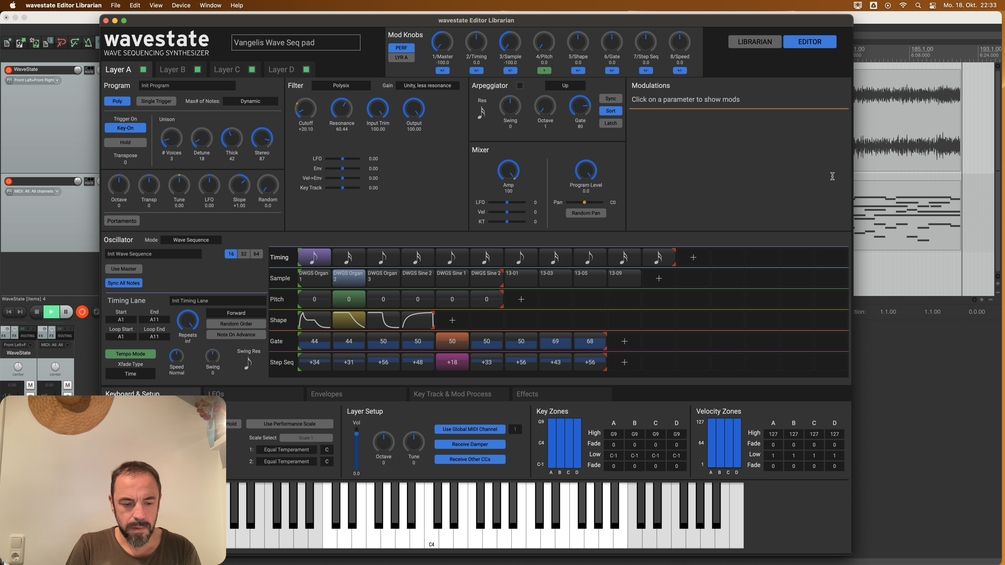The height and width of the screenshot is (565, 1005).
Task: Toggle Tempo Mode in Timing Lane
Action: click(130, 354)
